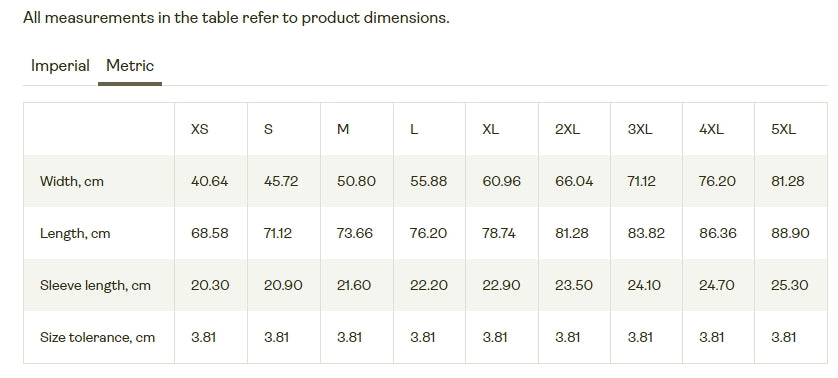
Task: Click the 4XL sleeve length value 24.70
Action: click(x=717, y=285)
